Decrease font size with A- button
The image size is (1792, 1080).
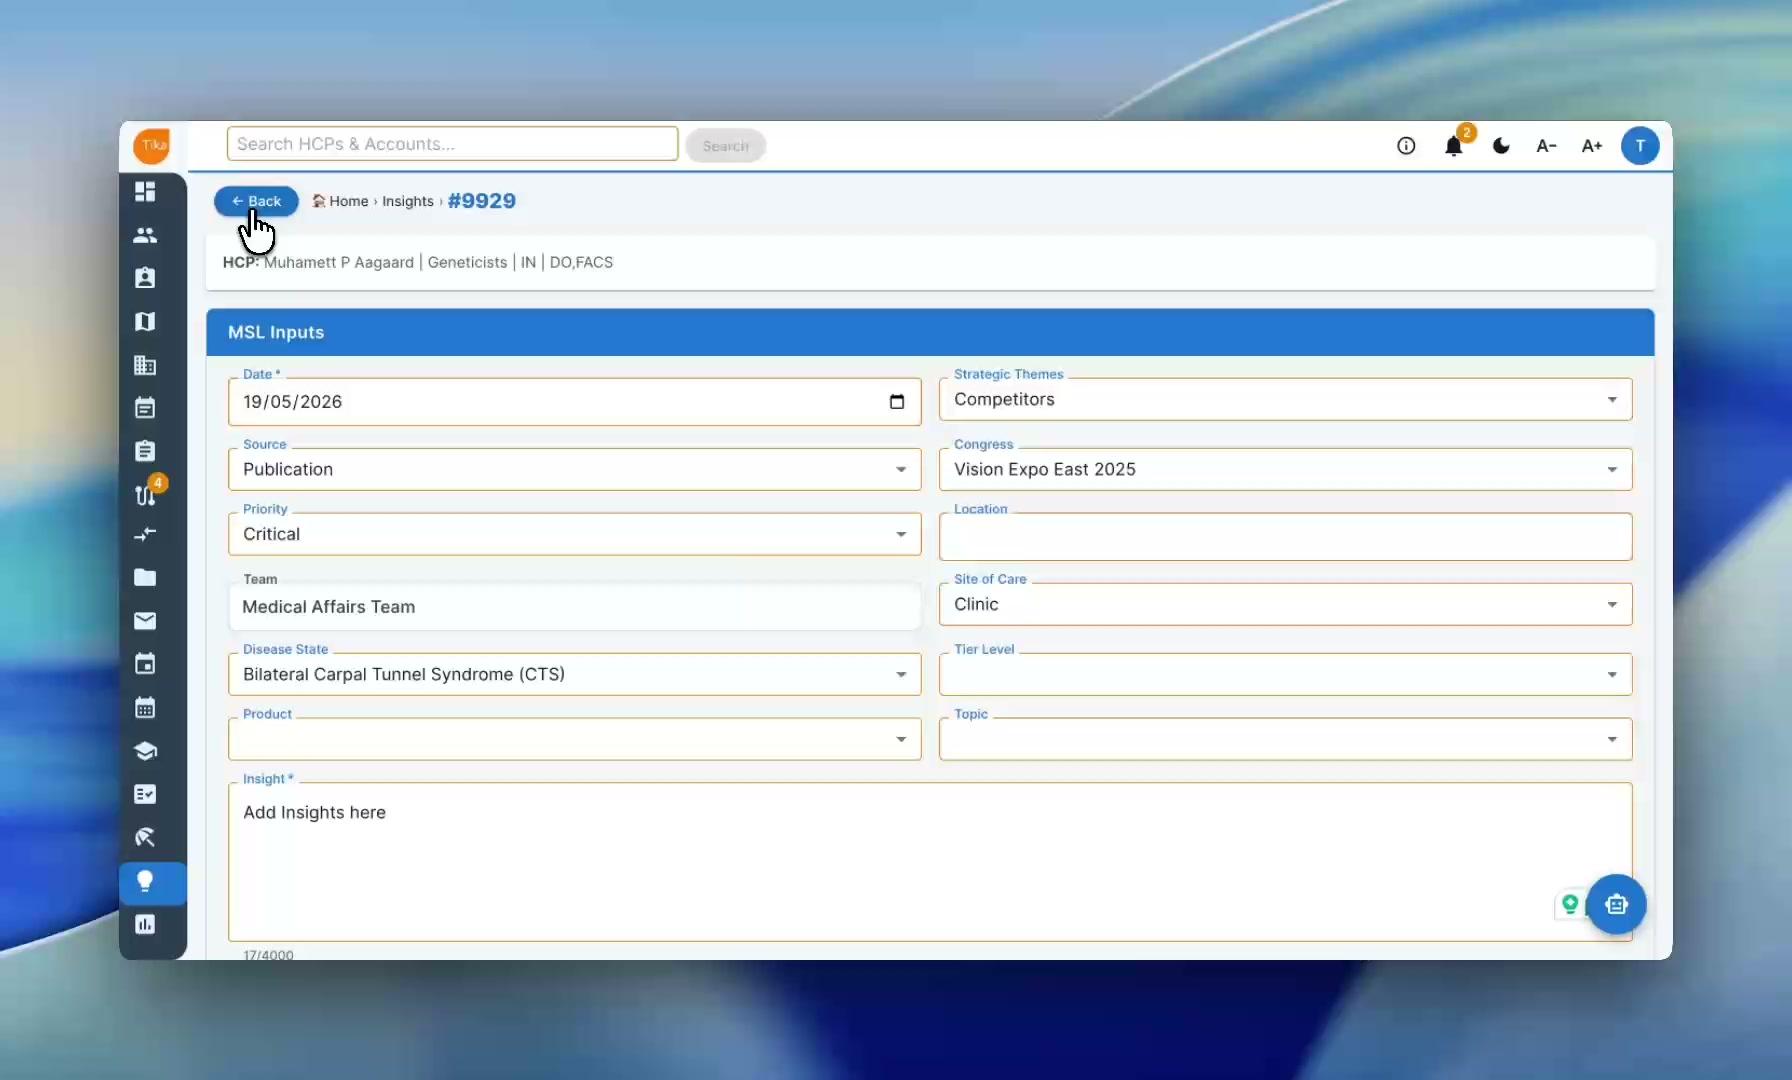point(1546,146)
